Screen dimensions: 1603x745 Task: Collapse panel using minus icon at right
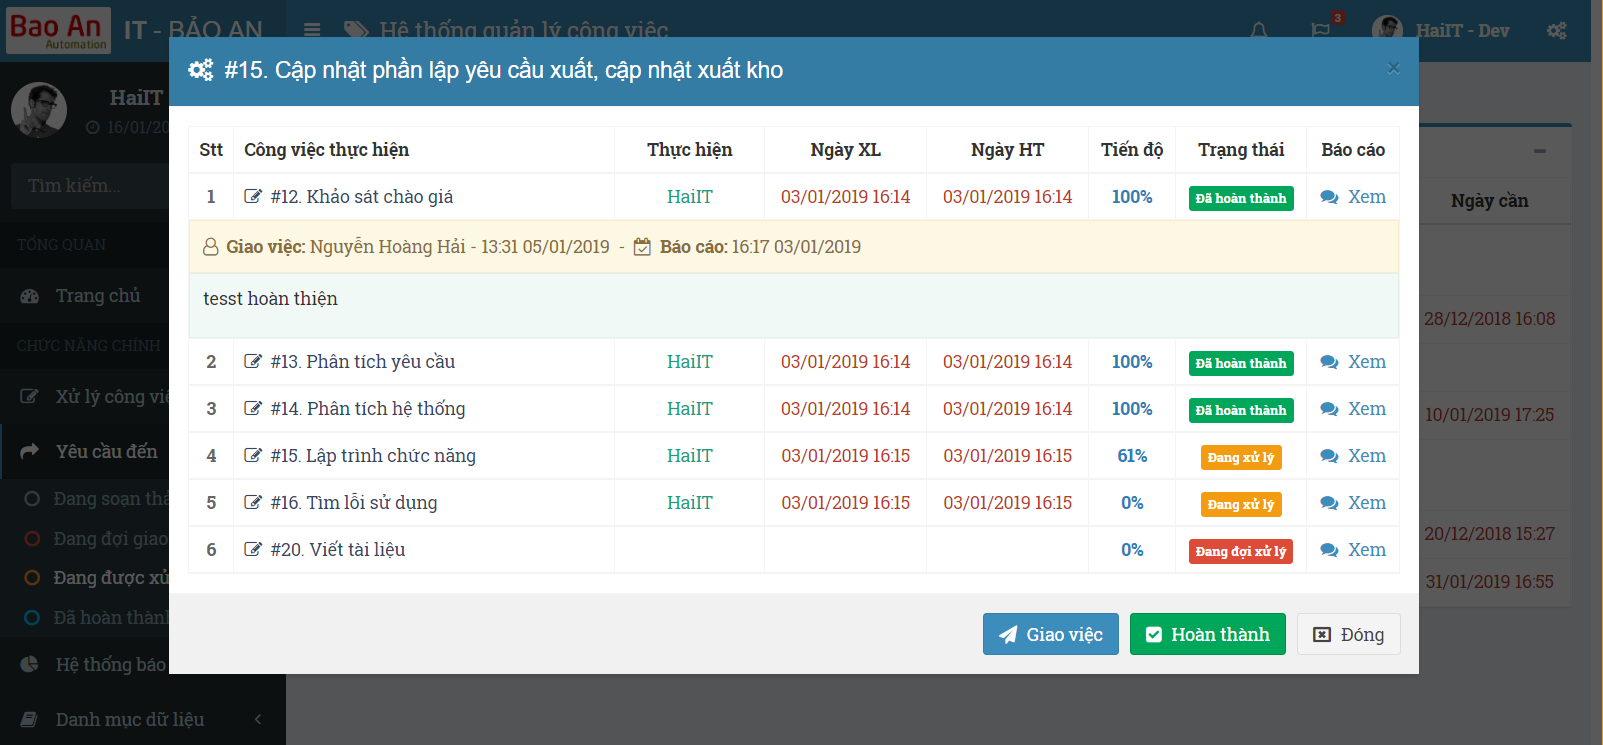tap(1540, 152)
